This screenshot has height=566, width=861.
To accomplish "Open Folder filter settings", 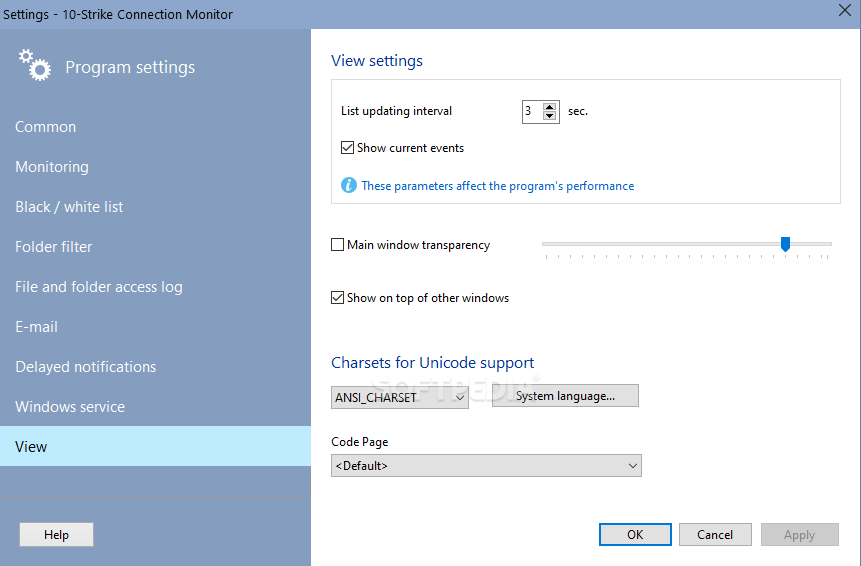I will pos(155,247).
